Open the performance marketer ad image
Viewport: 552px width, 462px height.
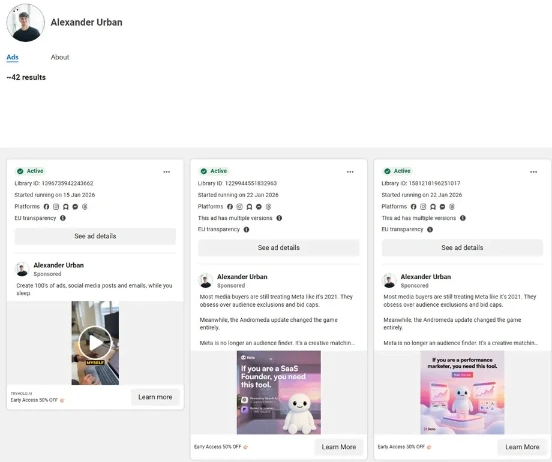[x=462, y=393]
